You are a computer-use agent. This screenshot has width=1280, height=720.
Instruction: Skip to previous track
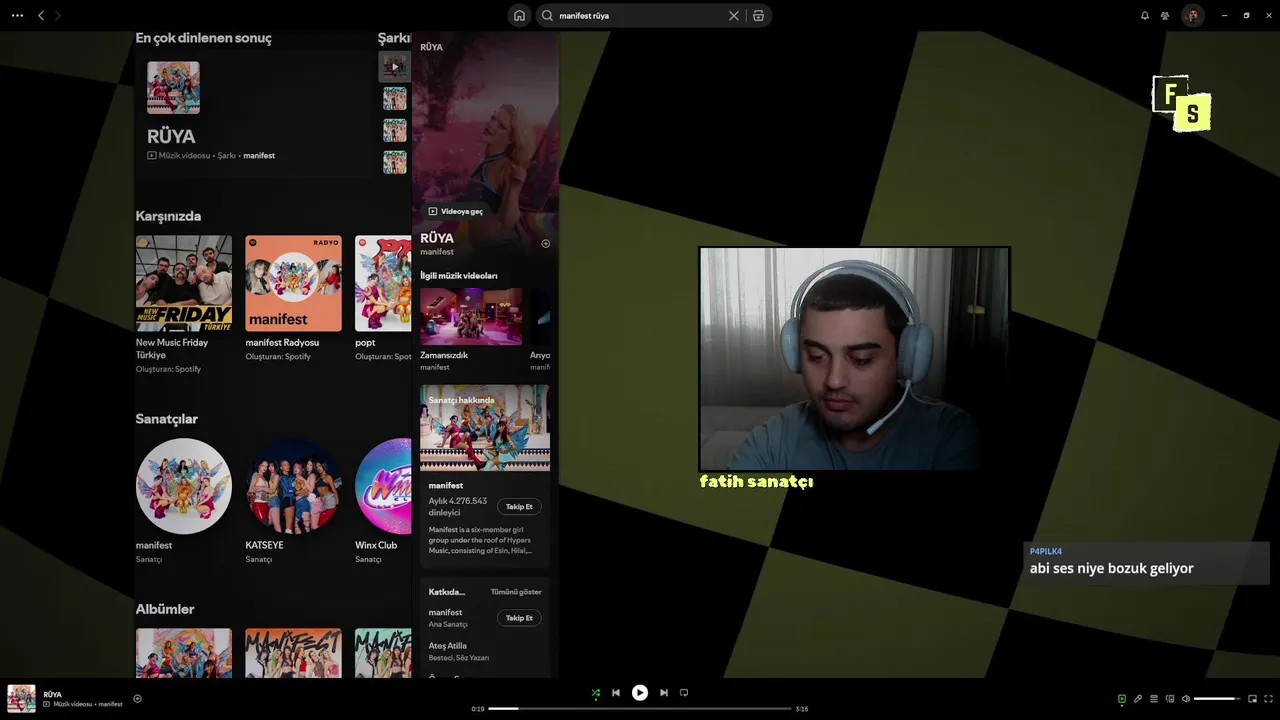[616, 693]
